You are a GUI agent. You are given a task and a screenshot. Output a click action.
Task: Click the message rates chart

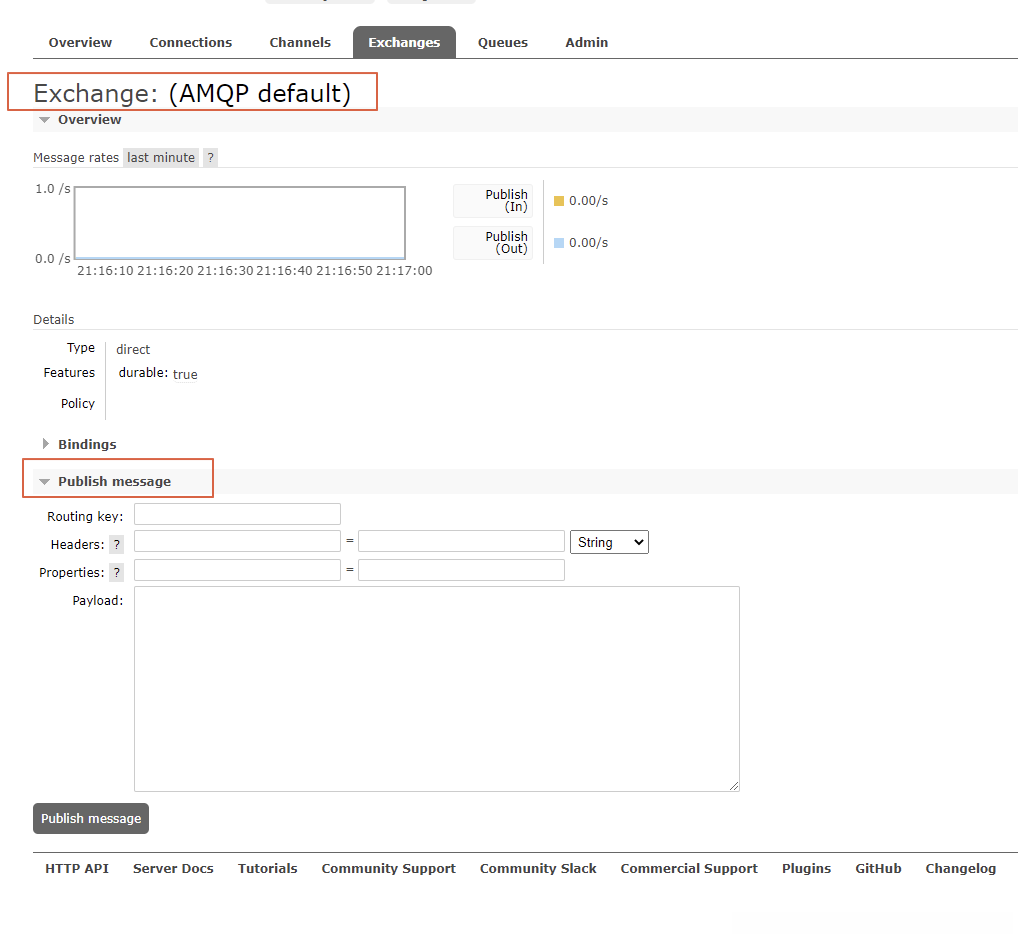(x=240, y=223)
